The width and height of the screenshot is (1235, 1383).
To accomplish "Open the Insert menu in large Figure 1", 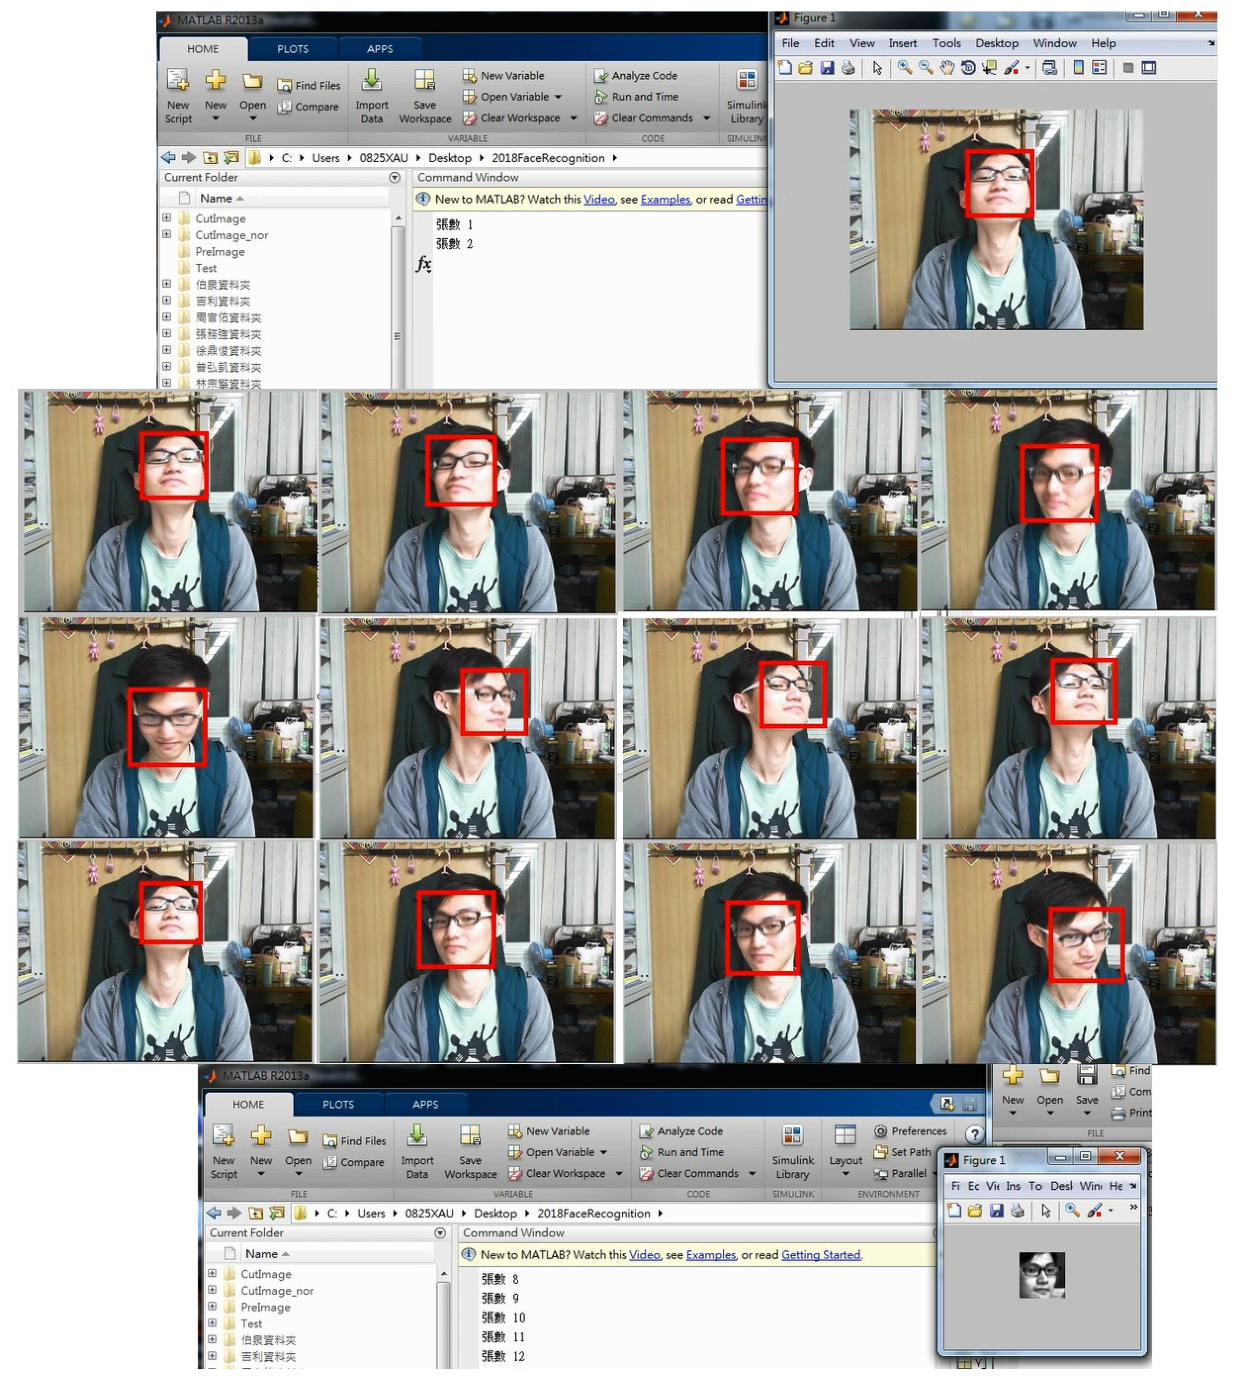I will (902, 43).
